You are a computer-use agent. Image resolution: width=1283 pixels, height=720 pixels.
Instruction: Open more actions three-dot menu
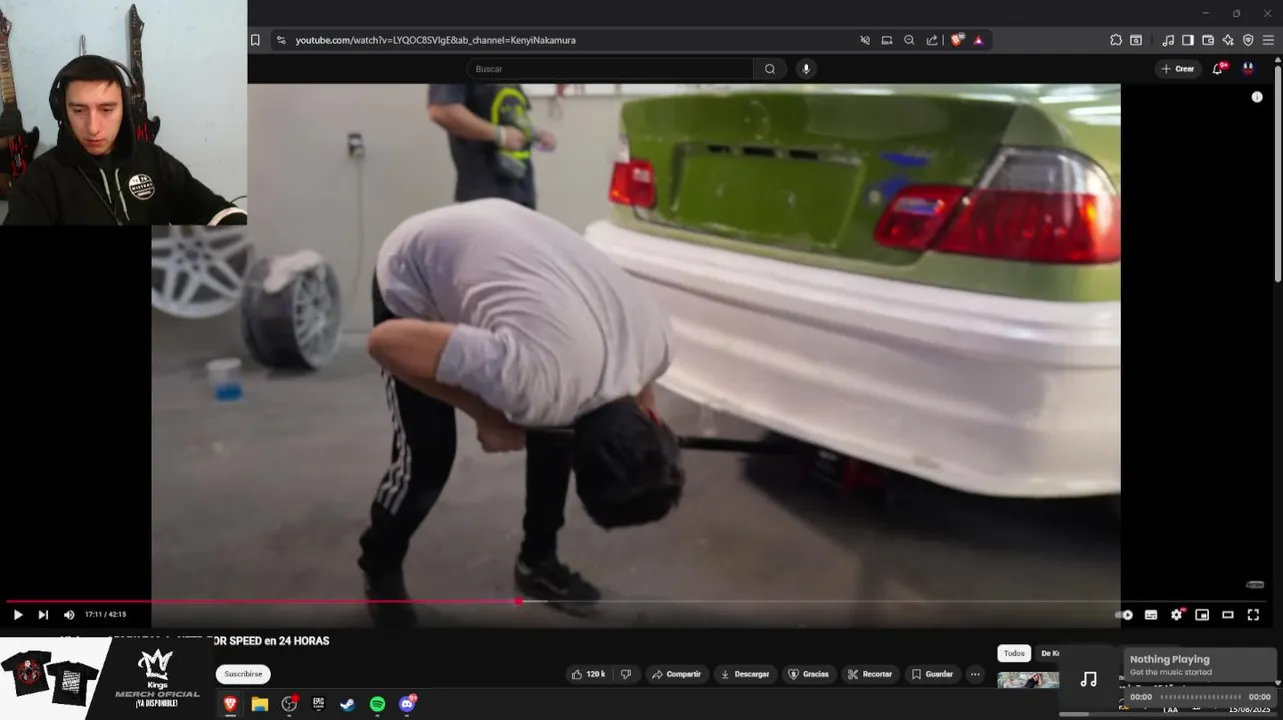[975, 674]
